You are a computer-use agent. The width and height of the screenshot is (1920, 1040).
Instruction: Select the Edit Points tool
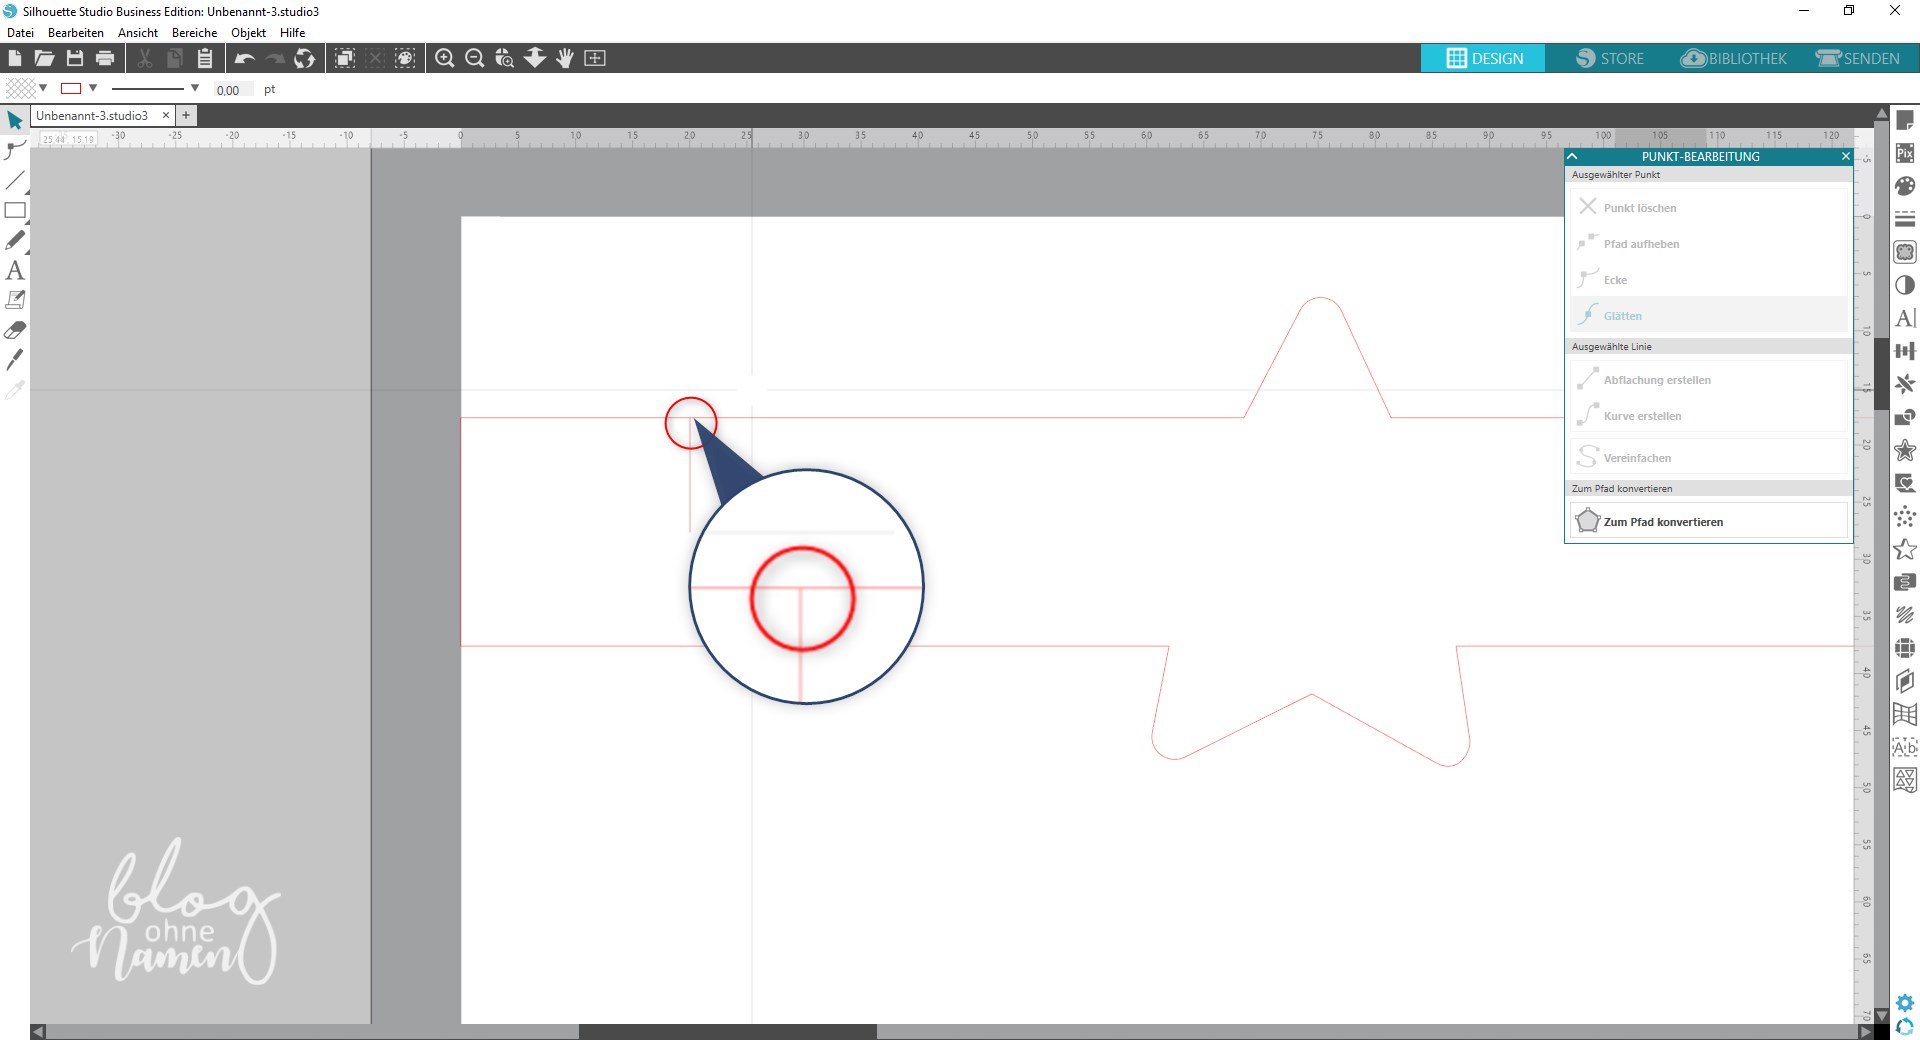(x=14, y=151)
